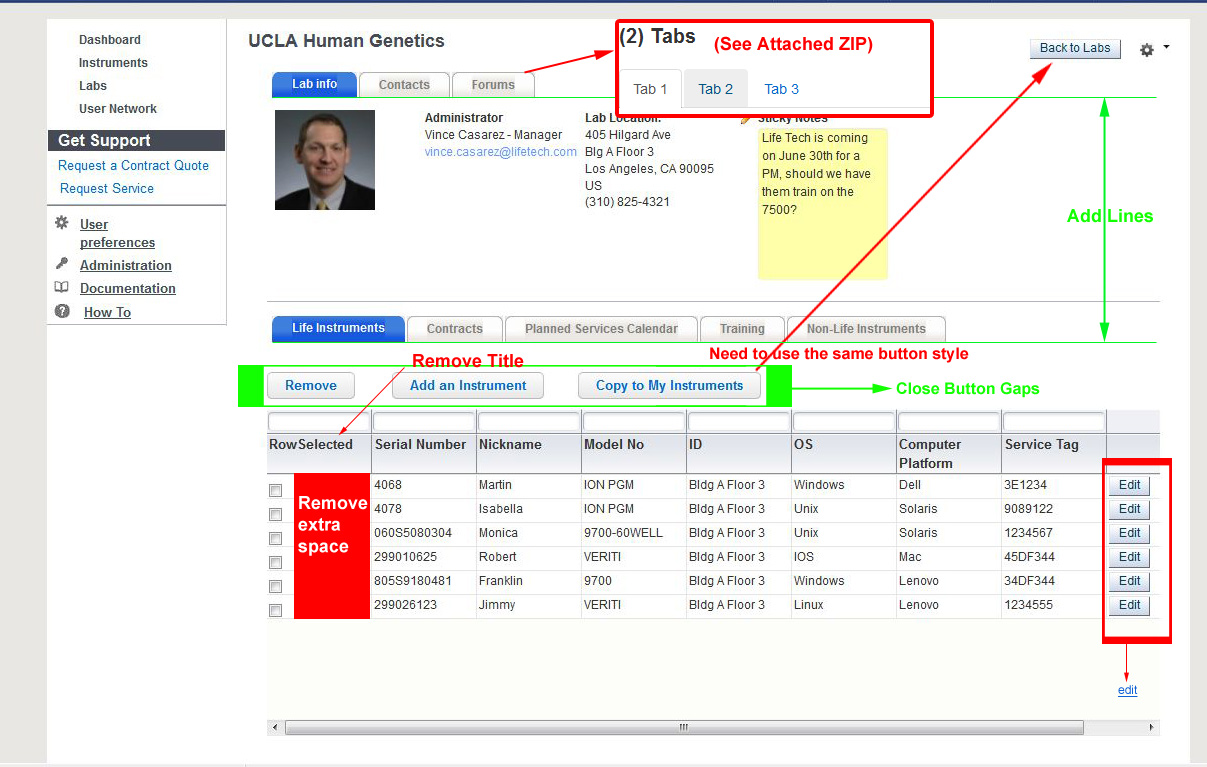Click the Back to Labs button
The image size is (1207, 767).
click(1074, 48)
